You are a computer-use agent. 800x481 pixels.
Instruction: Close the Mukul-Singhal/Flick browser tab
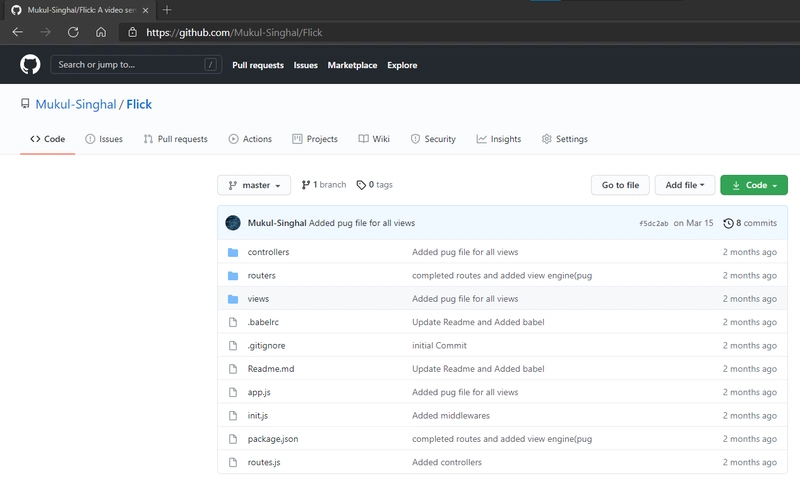[145, 10]
